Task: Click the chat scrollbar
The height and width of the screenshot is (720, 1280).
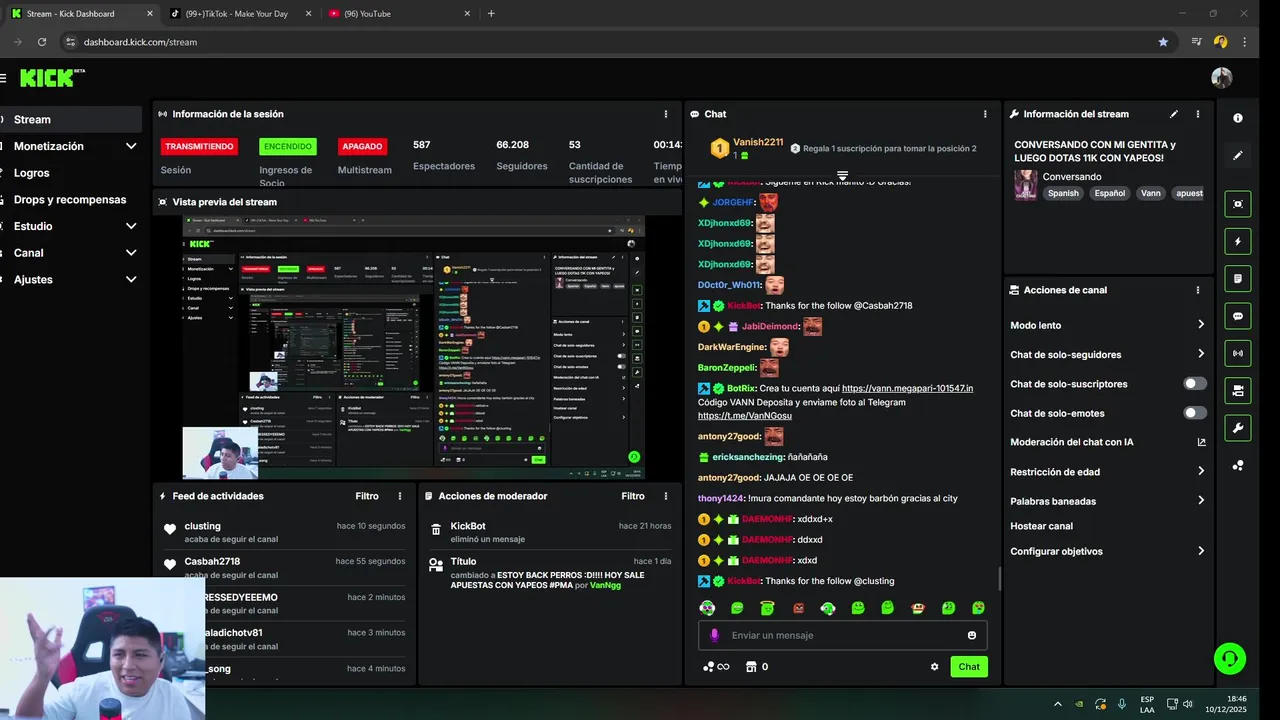Action: point(999,579)
